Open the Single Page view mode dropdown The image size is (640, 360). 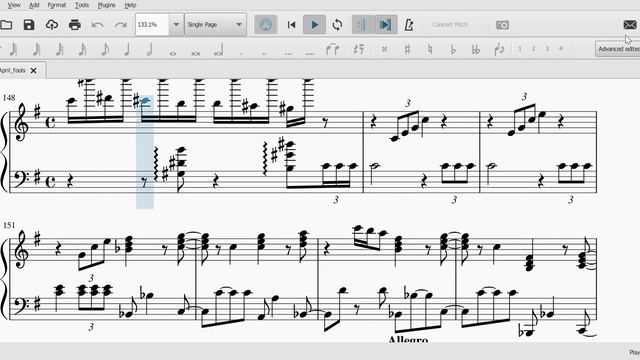(215, 25)
